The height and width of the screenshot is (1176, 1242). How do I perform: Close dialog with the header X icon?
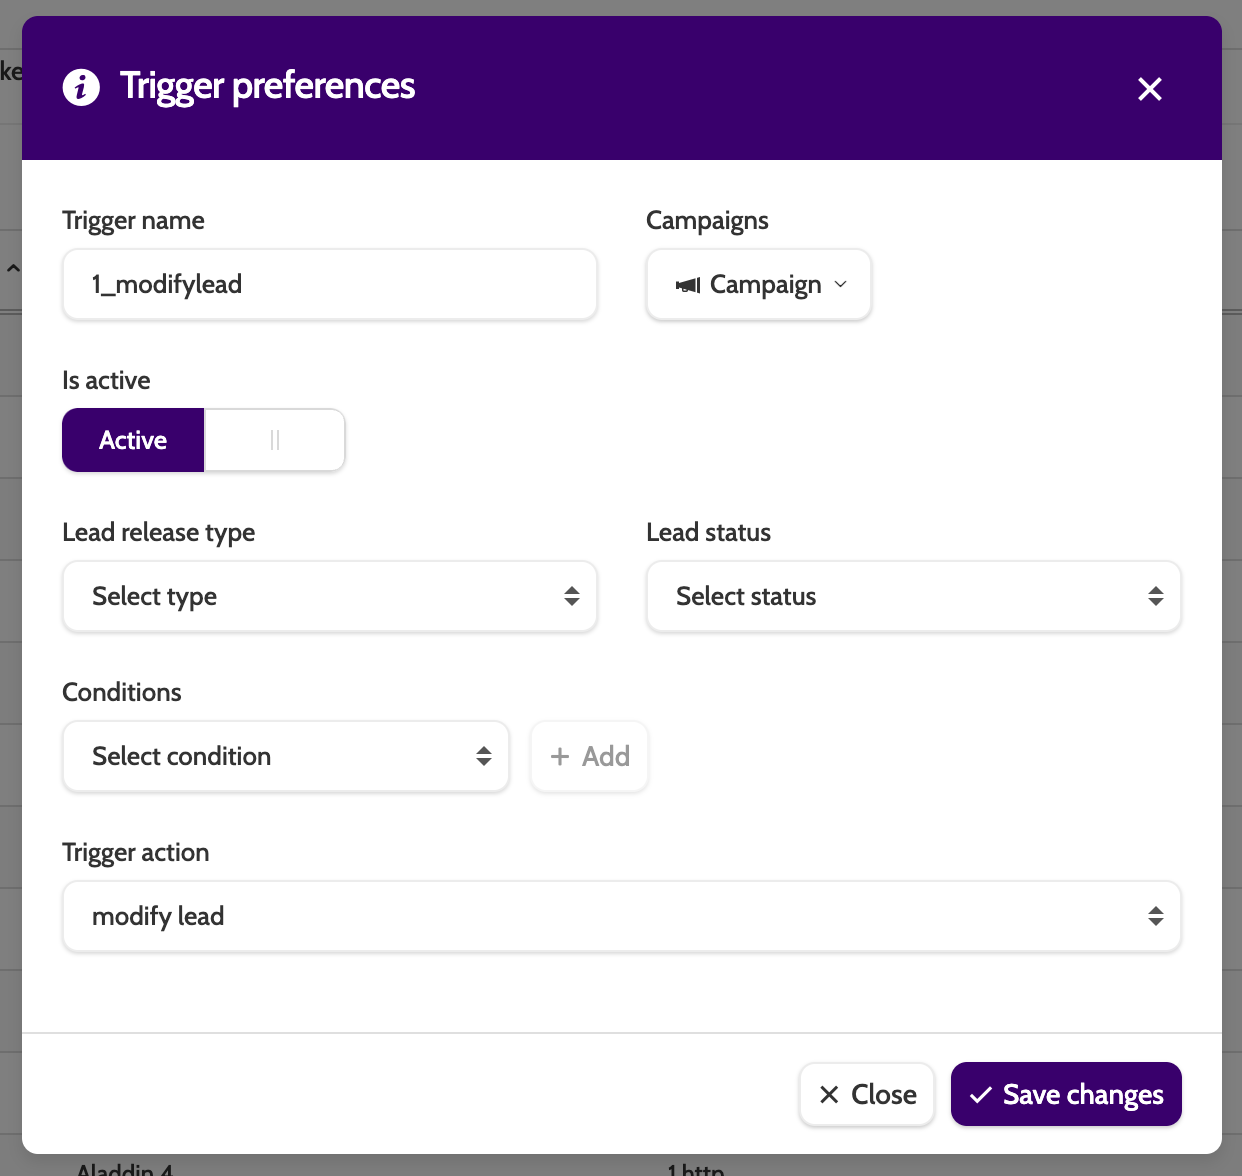click(1150, 89)
